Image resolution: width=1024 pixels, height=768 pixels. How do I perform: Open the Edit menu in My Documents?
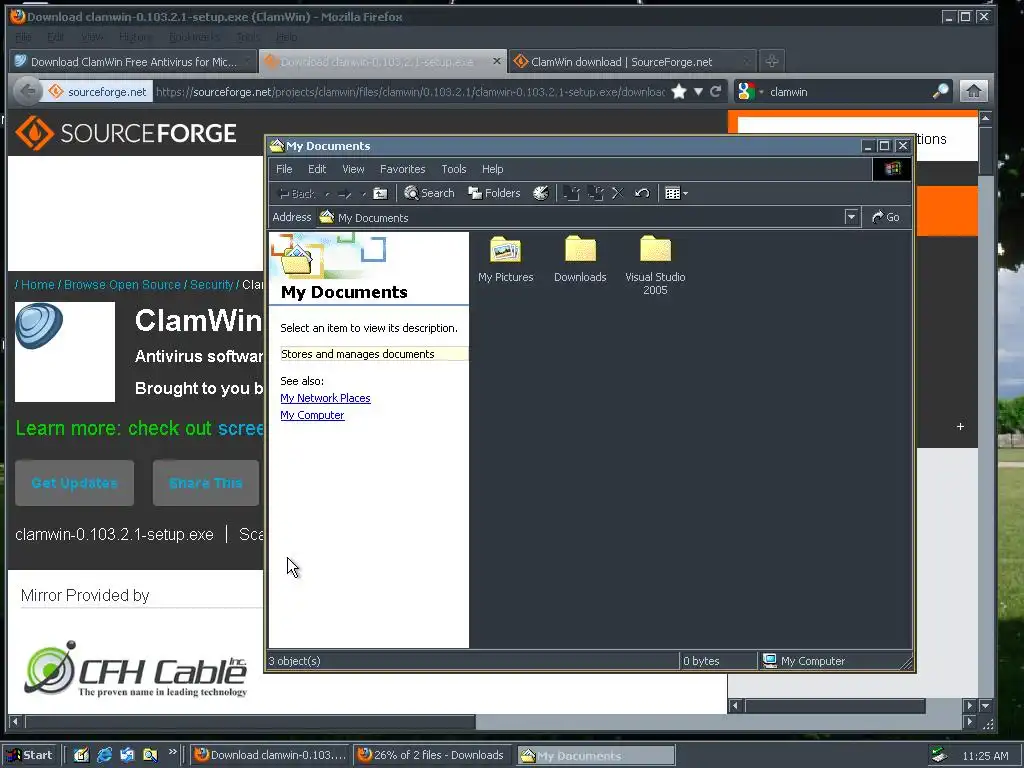(317, 169)
